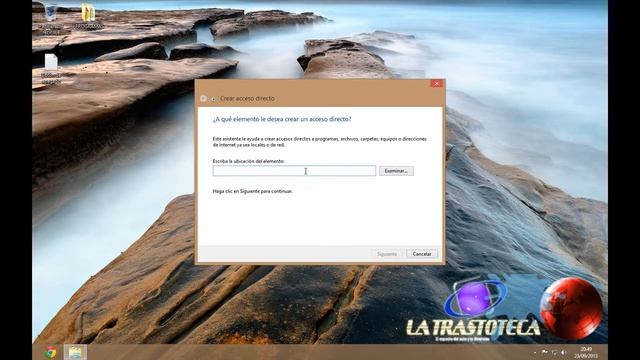Show hidden tray icons arrow

[535, 352]
